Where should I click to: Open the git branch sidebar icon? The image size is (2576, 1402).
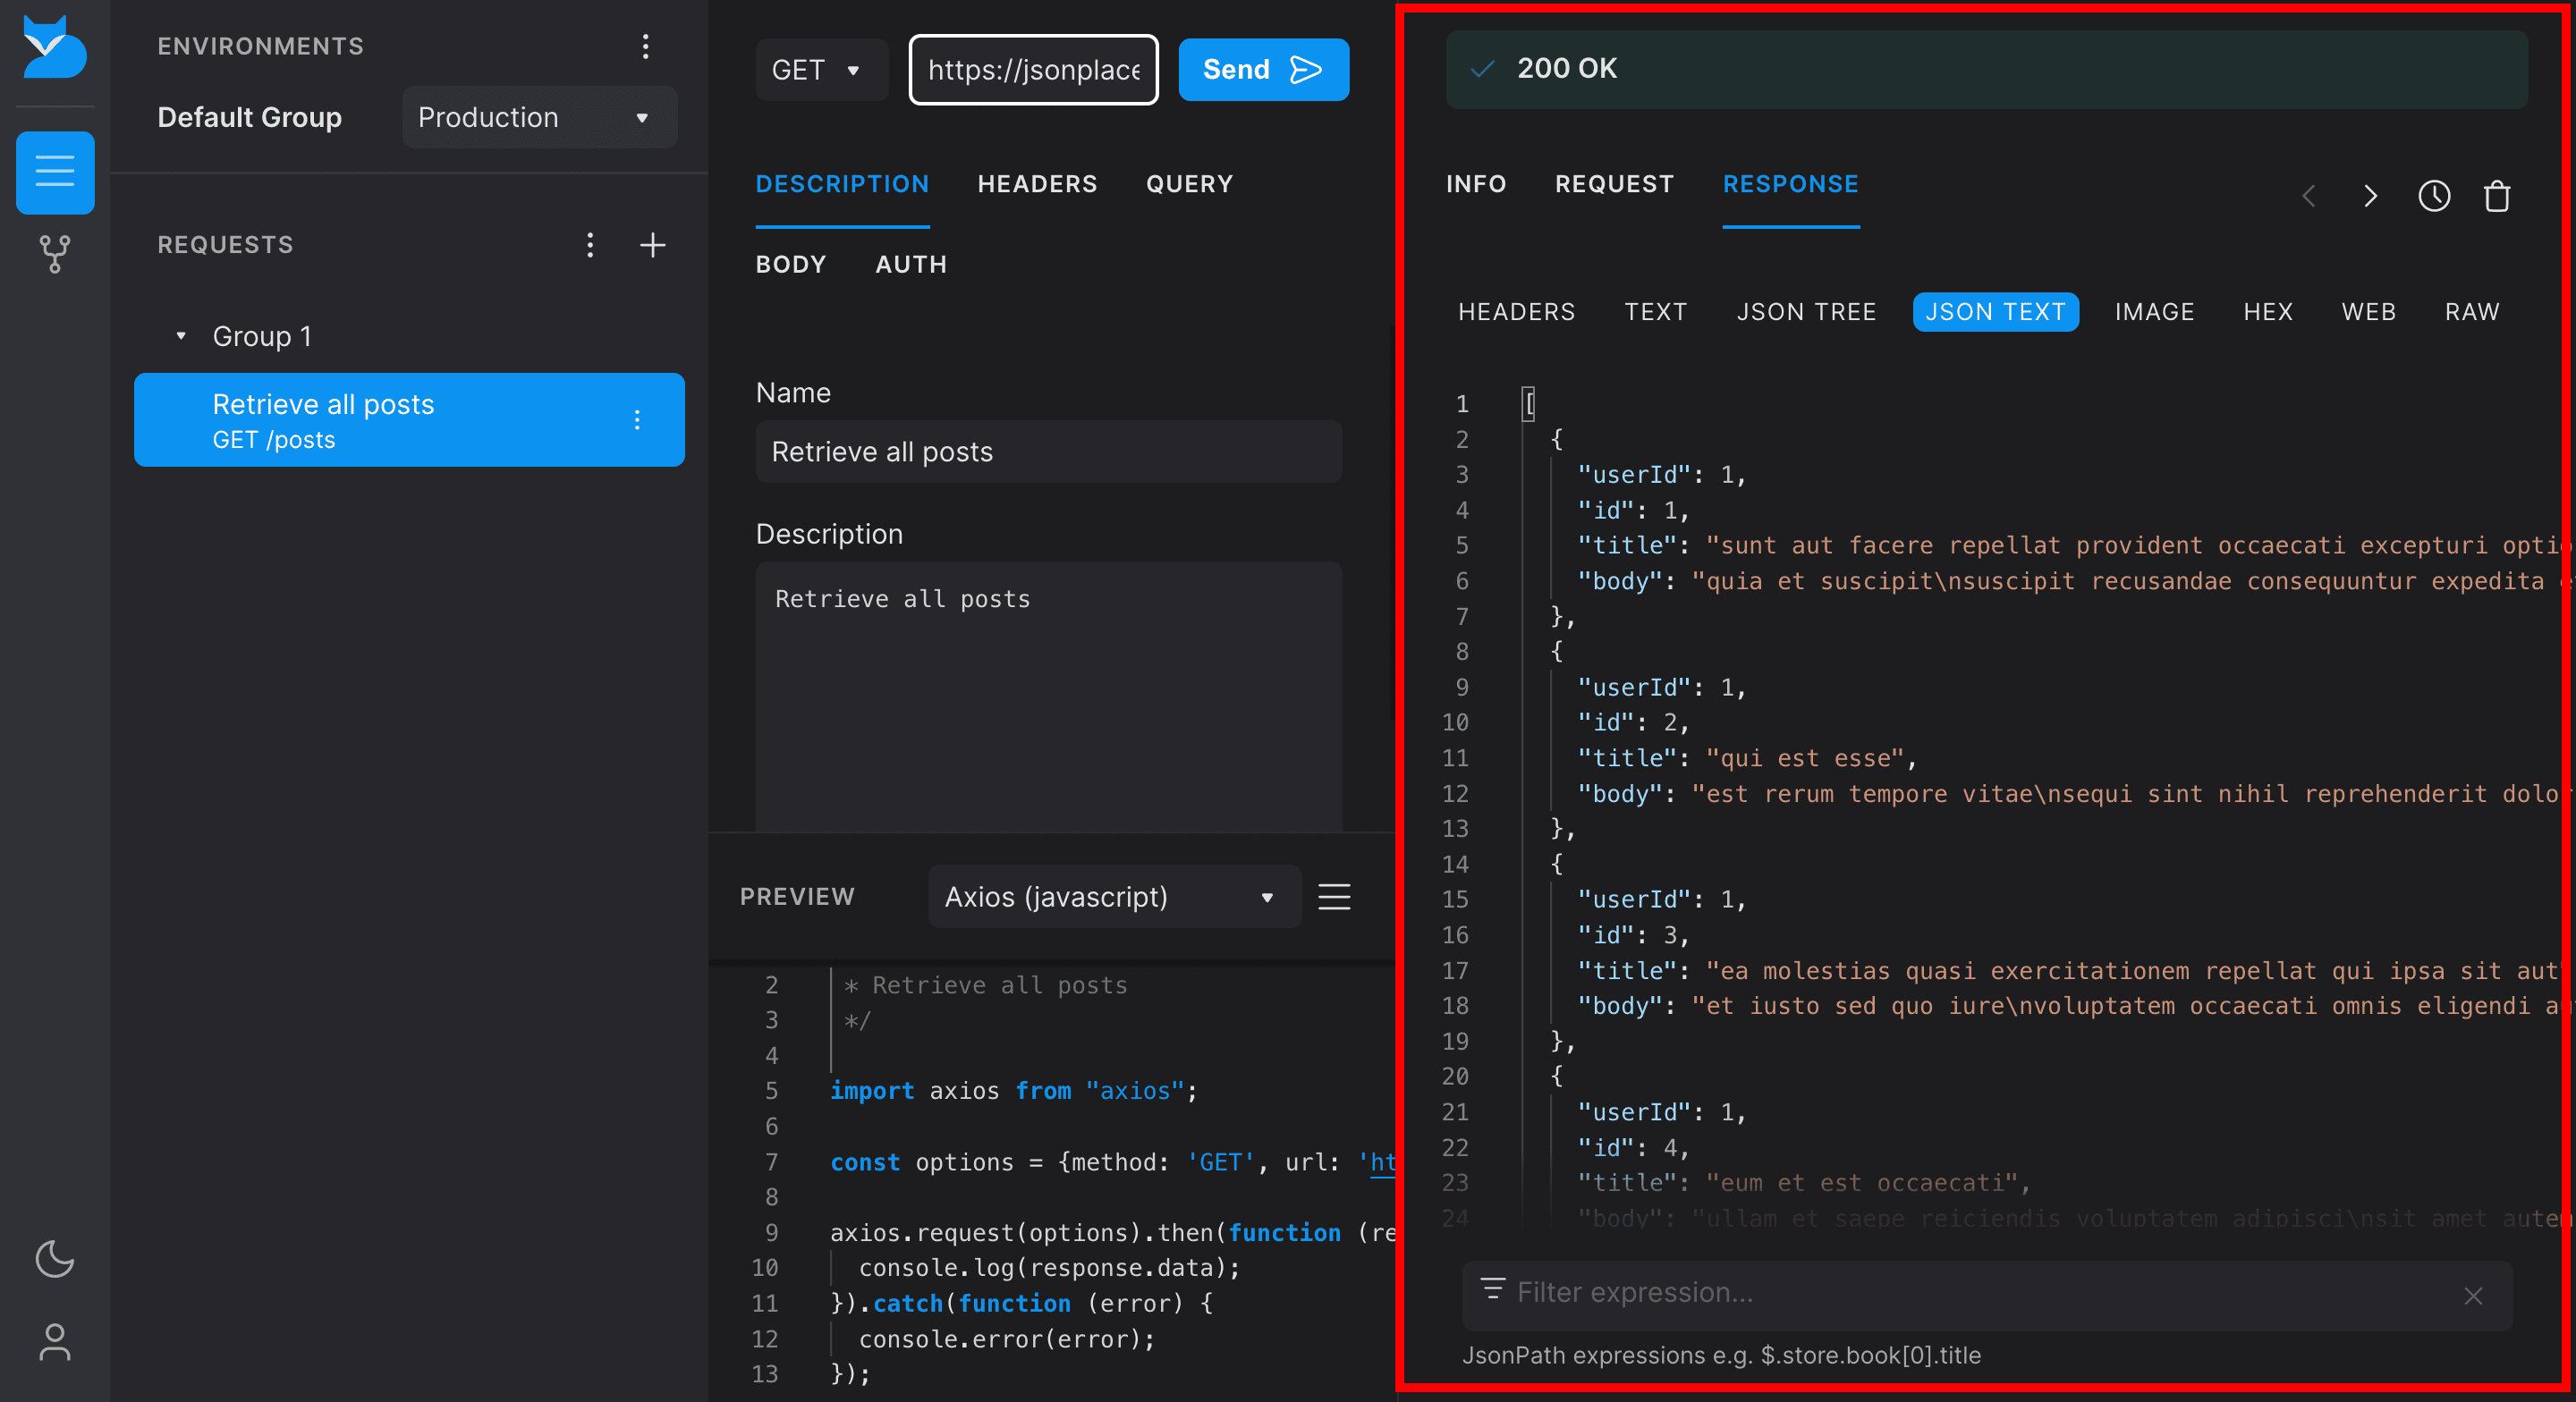tap(55, 254)
